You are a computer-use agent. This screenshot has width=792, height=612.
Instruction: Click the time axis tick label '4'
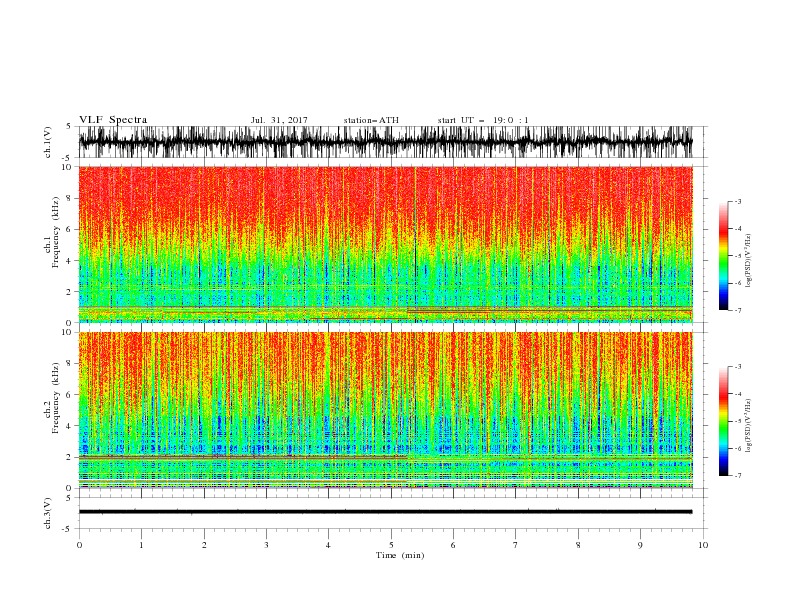(328, 545)
